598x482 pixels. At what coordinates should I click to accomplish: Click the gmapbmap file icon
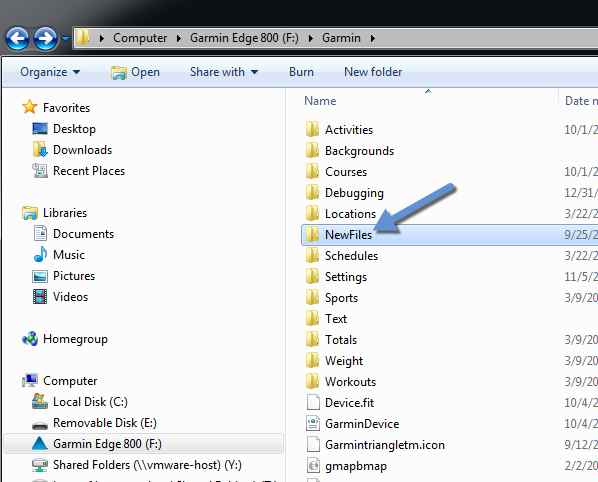coord(313,465)
